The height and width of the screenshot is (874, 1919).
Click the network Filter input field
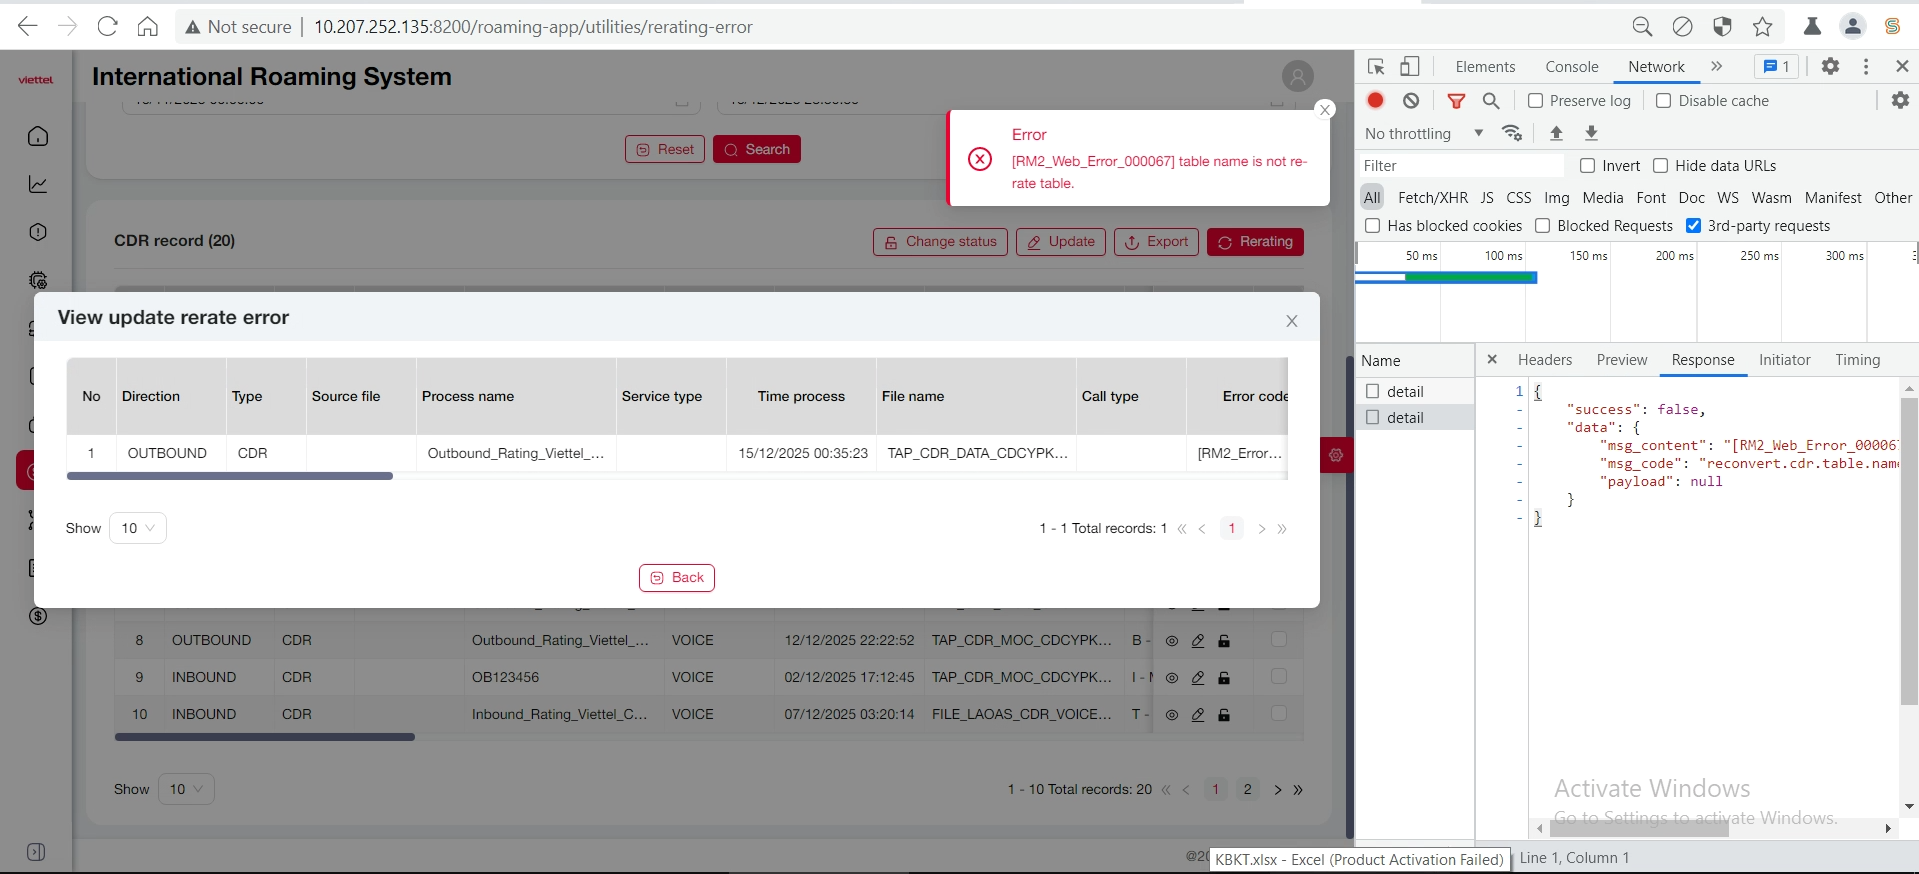[1460, 166]
